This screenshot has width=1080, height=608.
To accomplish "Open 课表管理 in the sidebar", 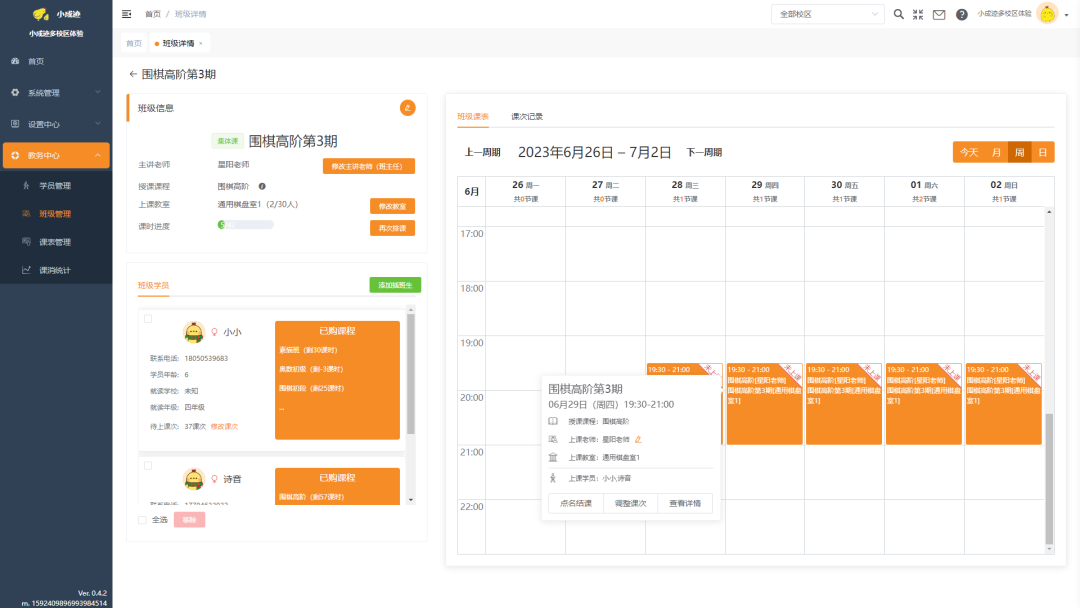I will click(56, 242).
